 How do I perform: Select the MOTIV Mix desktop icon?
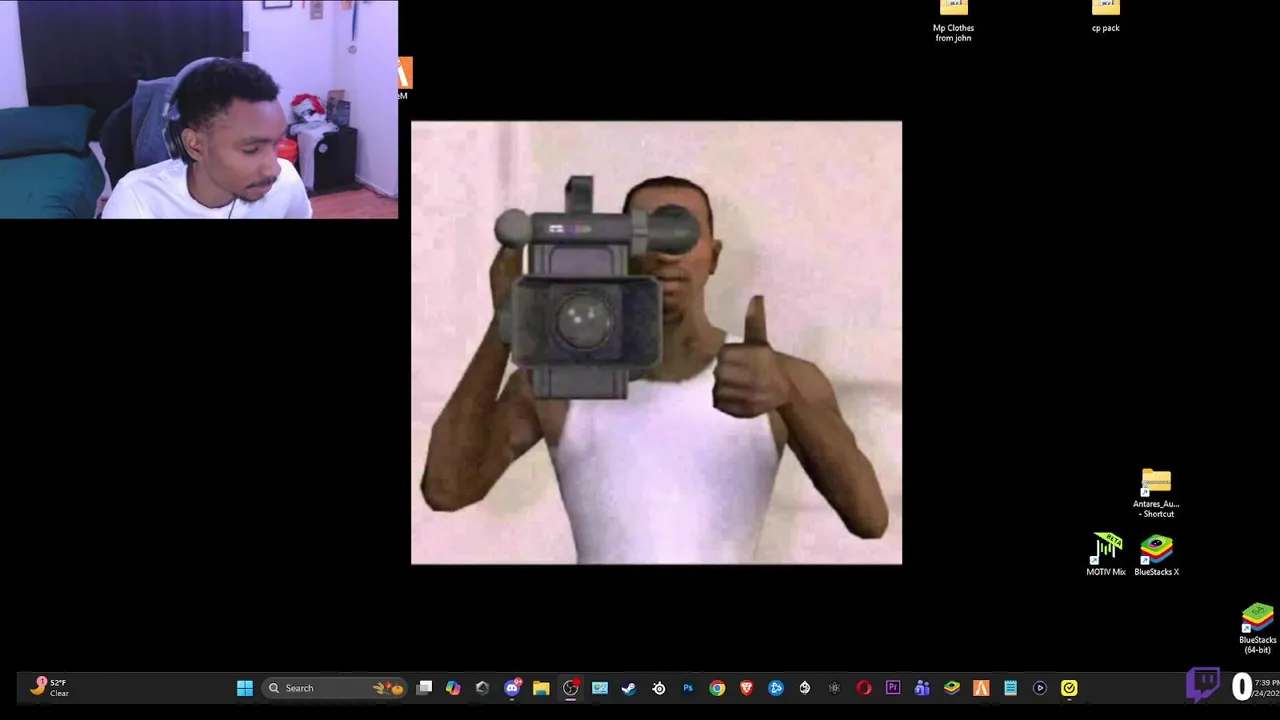click(1106, 554)
